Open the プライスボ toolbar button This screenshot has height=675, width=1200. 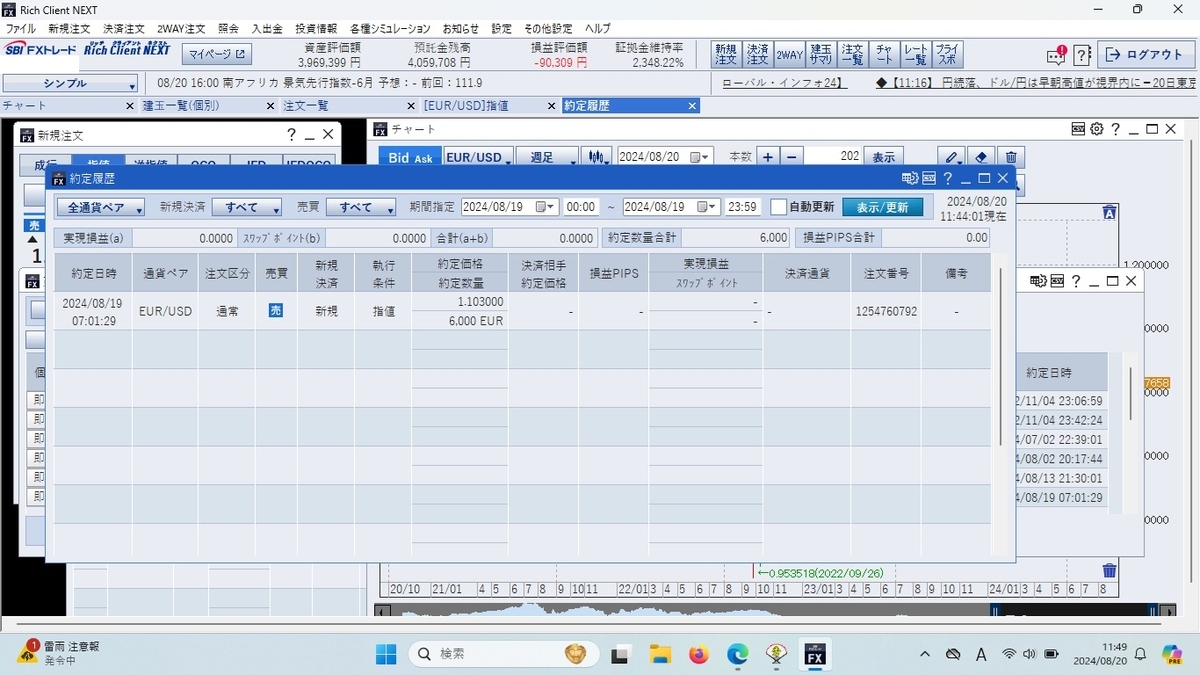coord(947,54)
